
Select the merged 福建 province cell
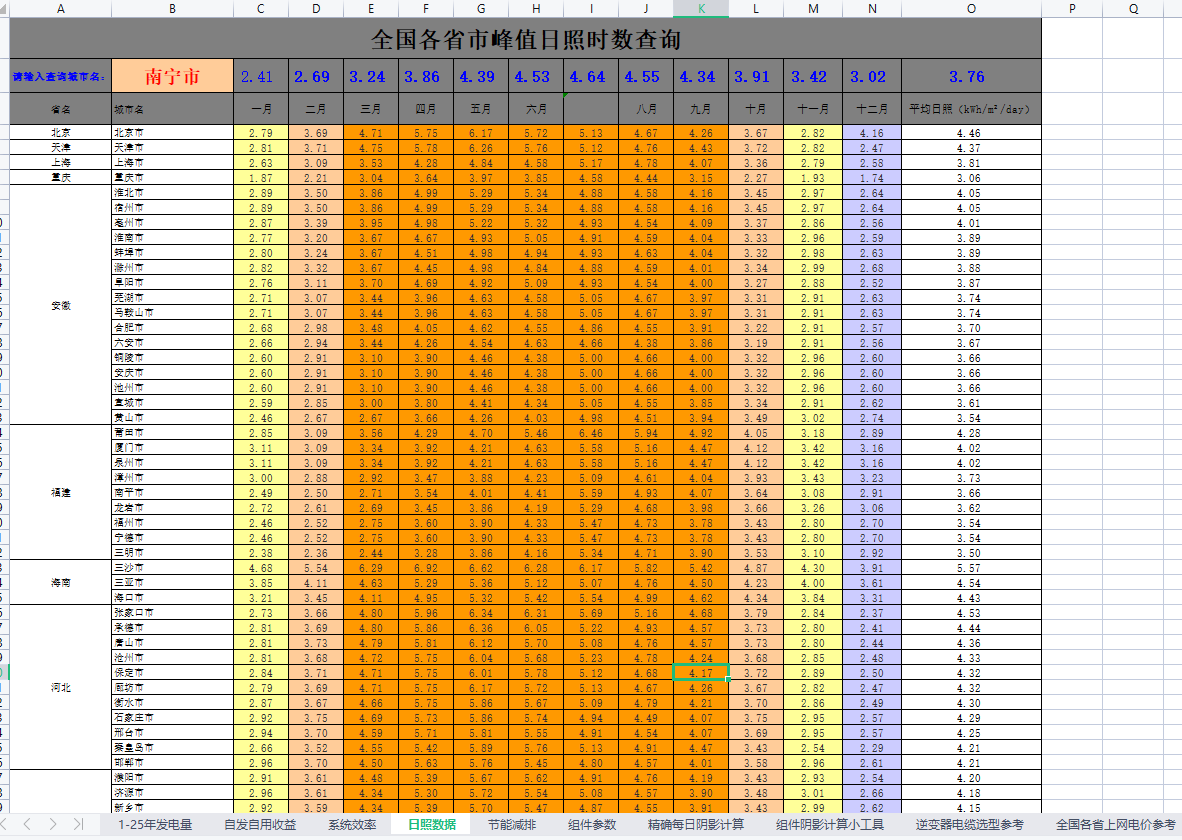pyautogui.click(x=60, y=492)
